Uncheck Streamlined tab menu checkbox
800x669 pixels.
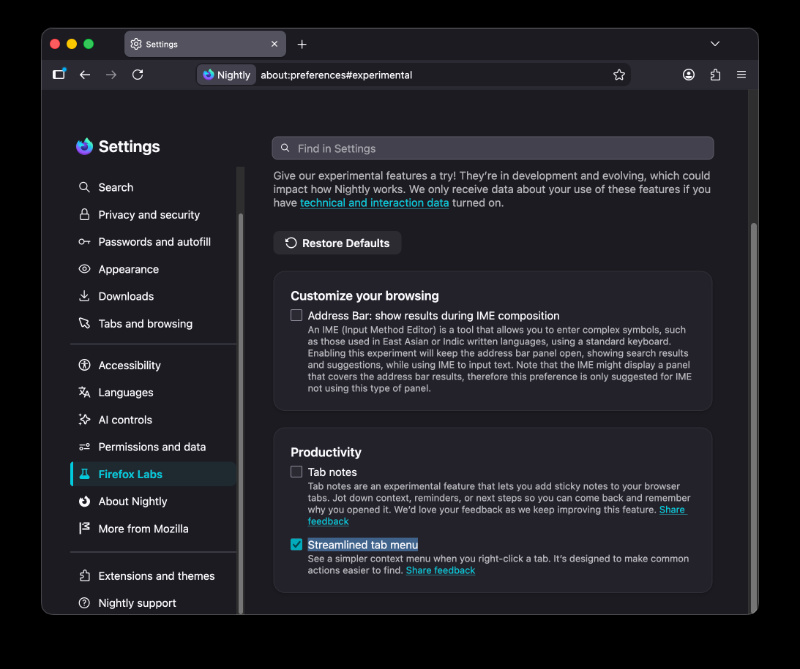coord(296,544)
